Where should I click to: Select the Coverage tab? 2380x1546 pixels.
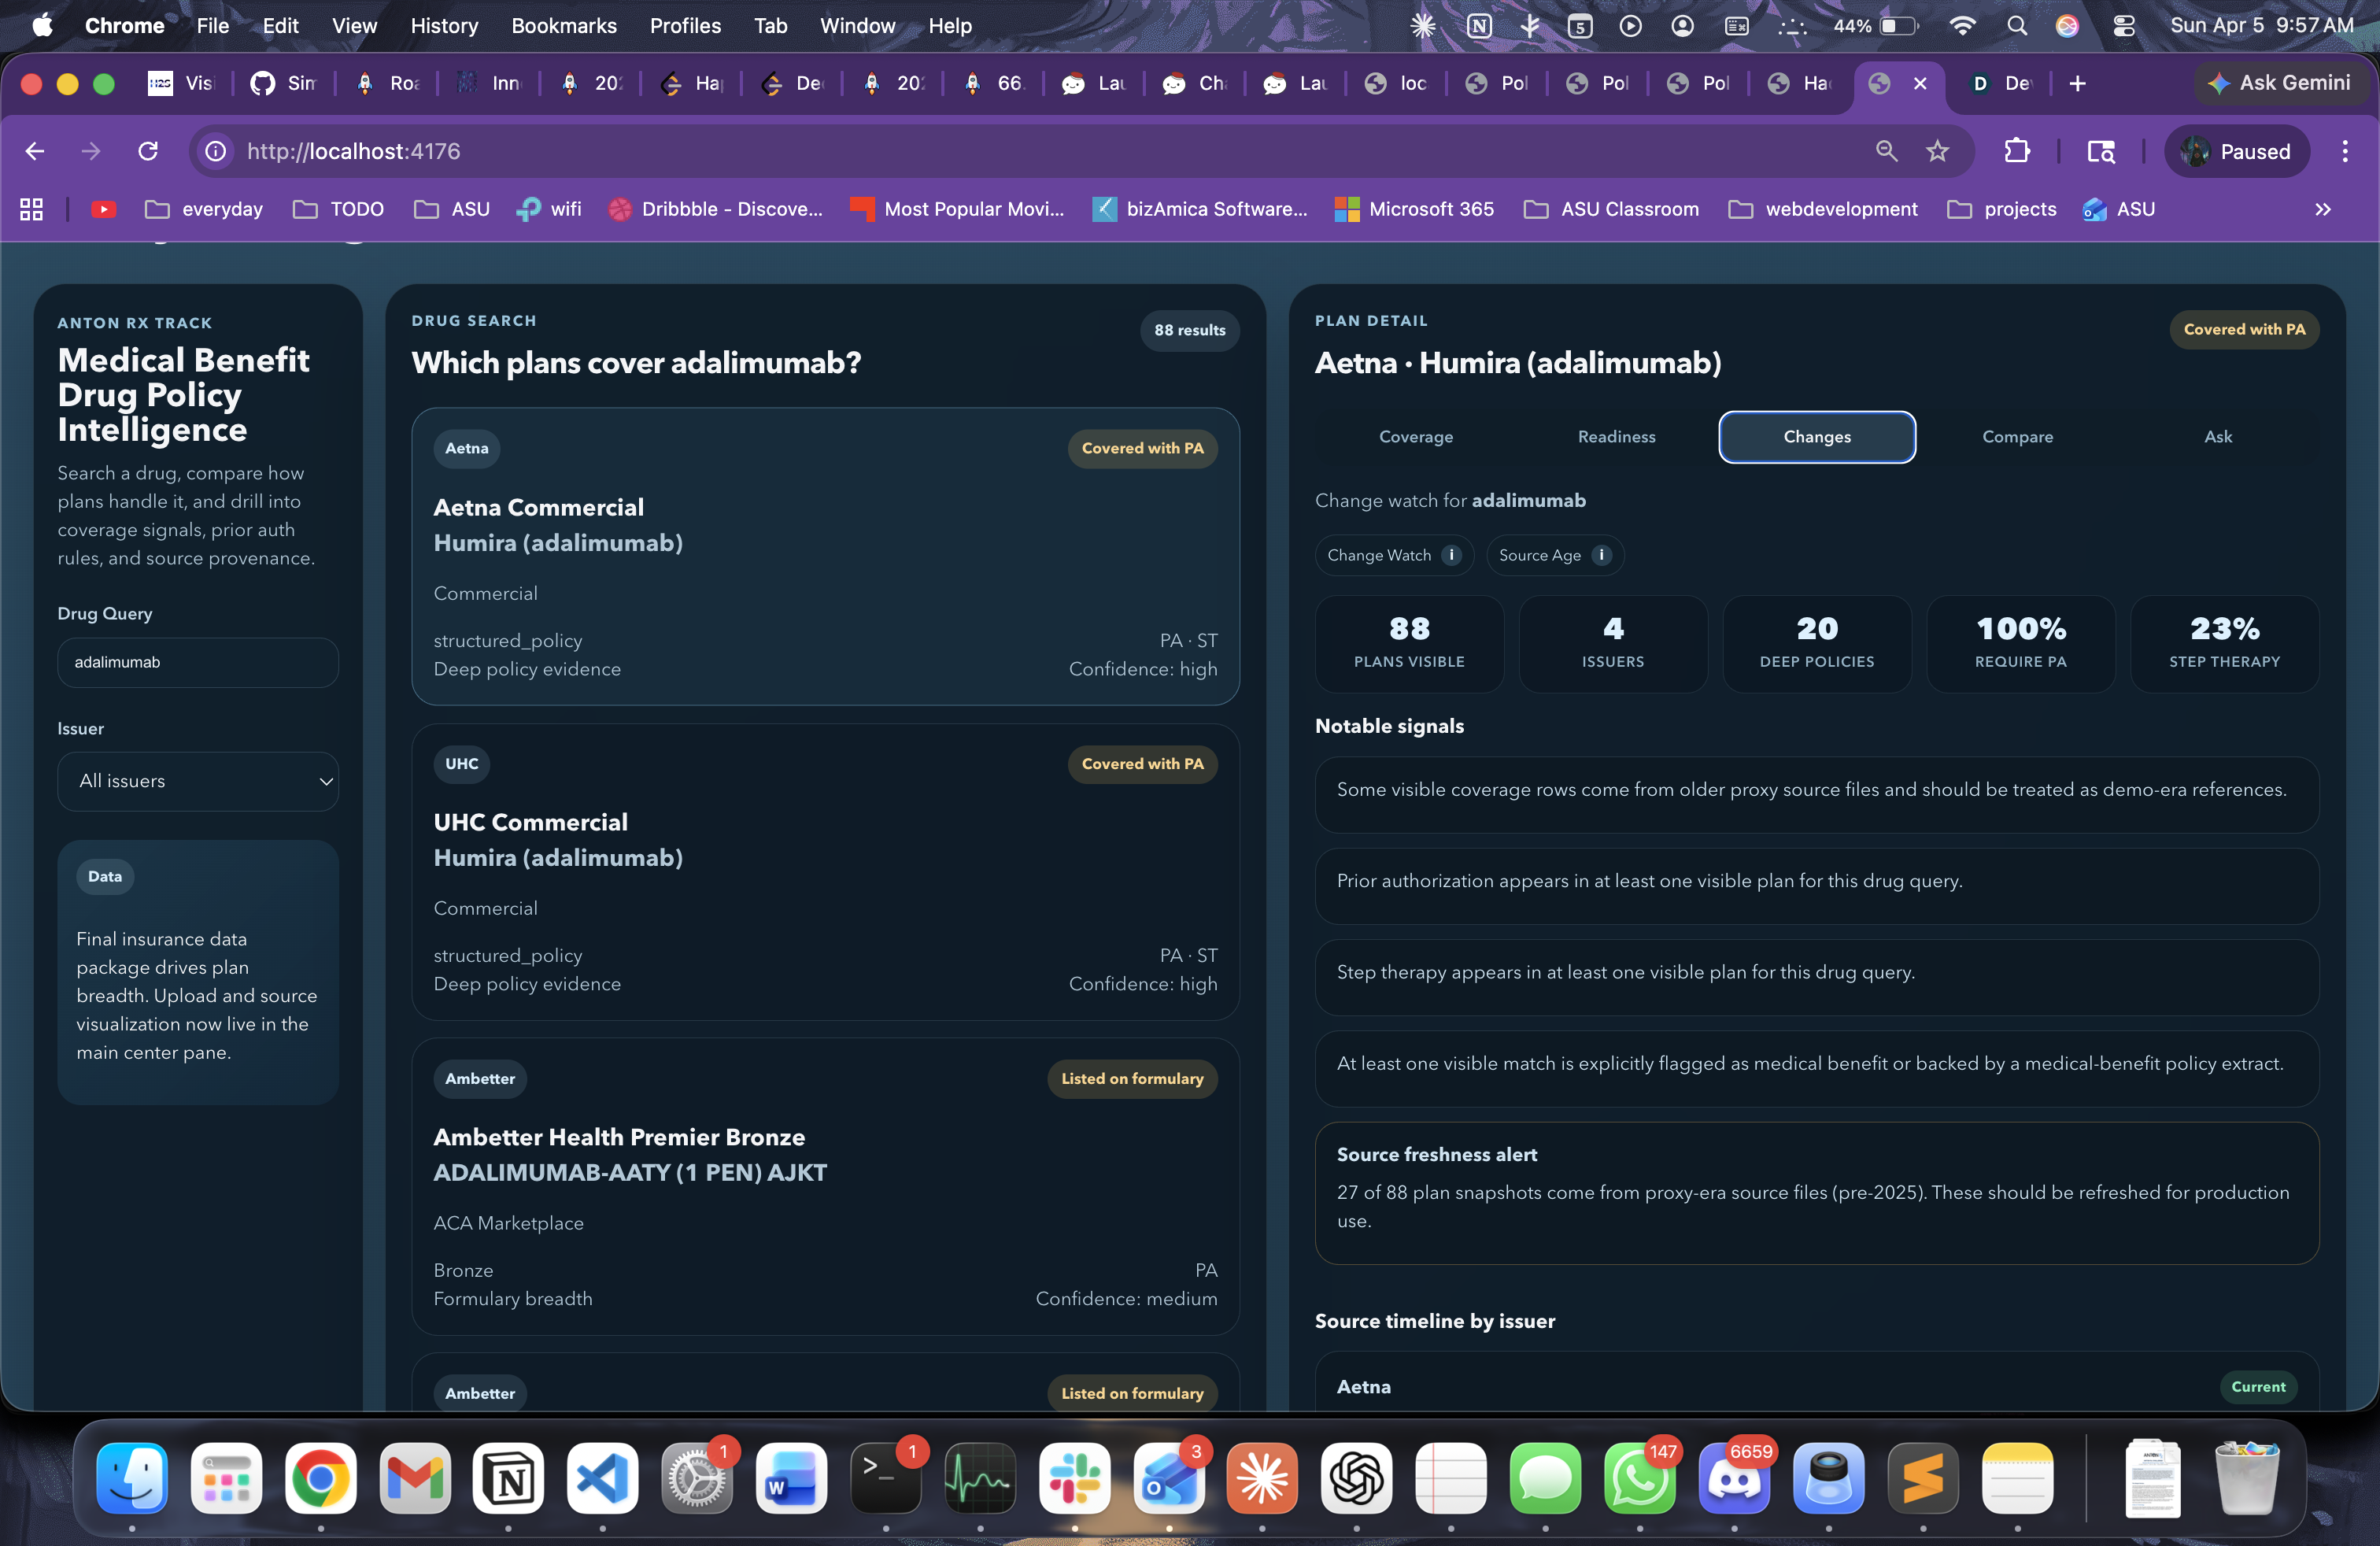pos(1415,437)
